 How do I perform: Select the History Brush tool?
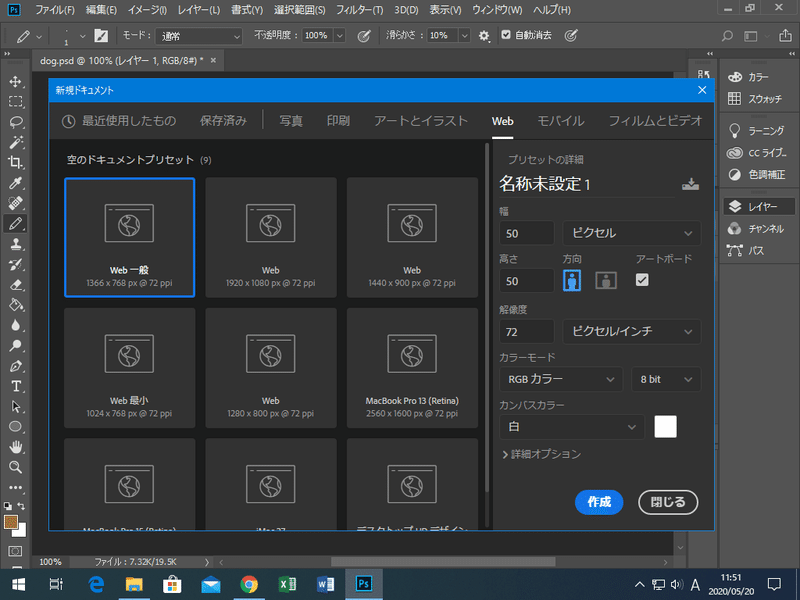15,264
